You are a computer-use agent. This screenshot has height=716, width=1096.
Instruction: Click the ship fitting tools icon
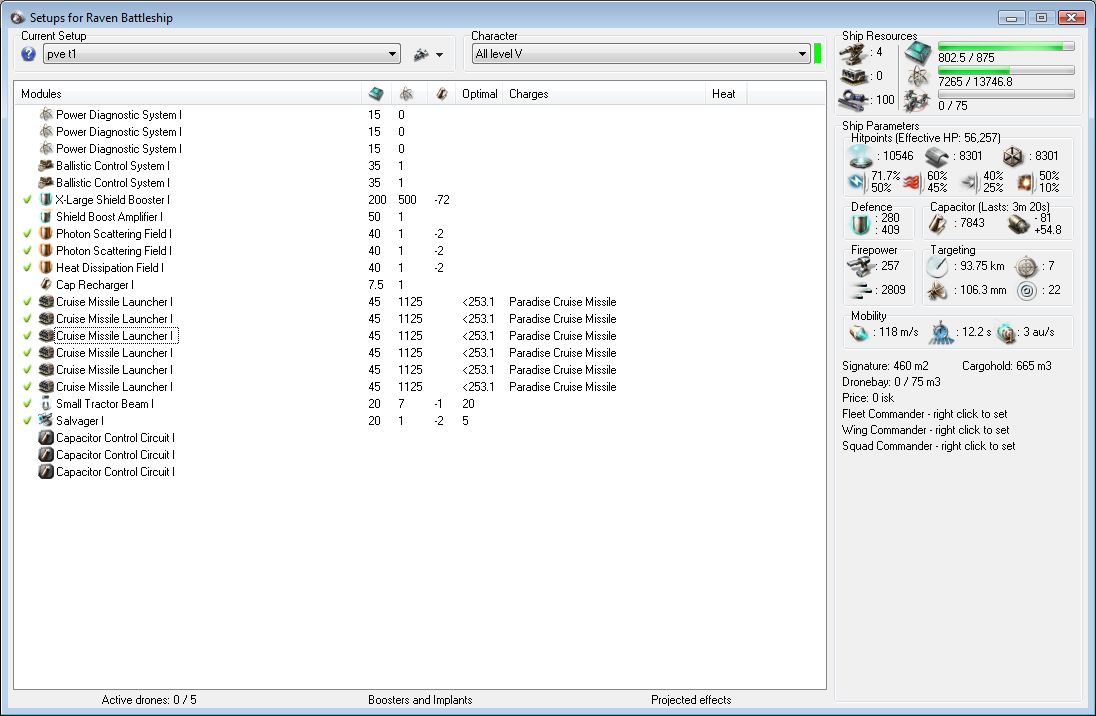tap(421, 54)
